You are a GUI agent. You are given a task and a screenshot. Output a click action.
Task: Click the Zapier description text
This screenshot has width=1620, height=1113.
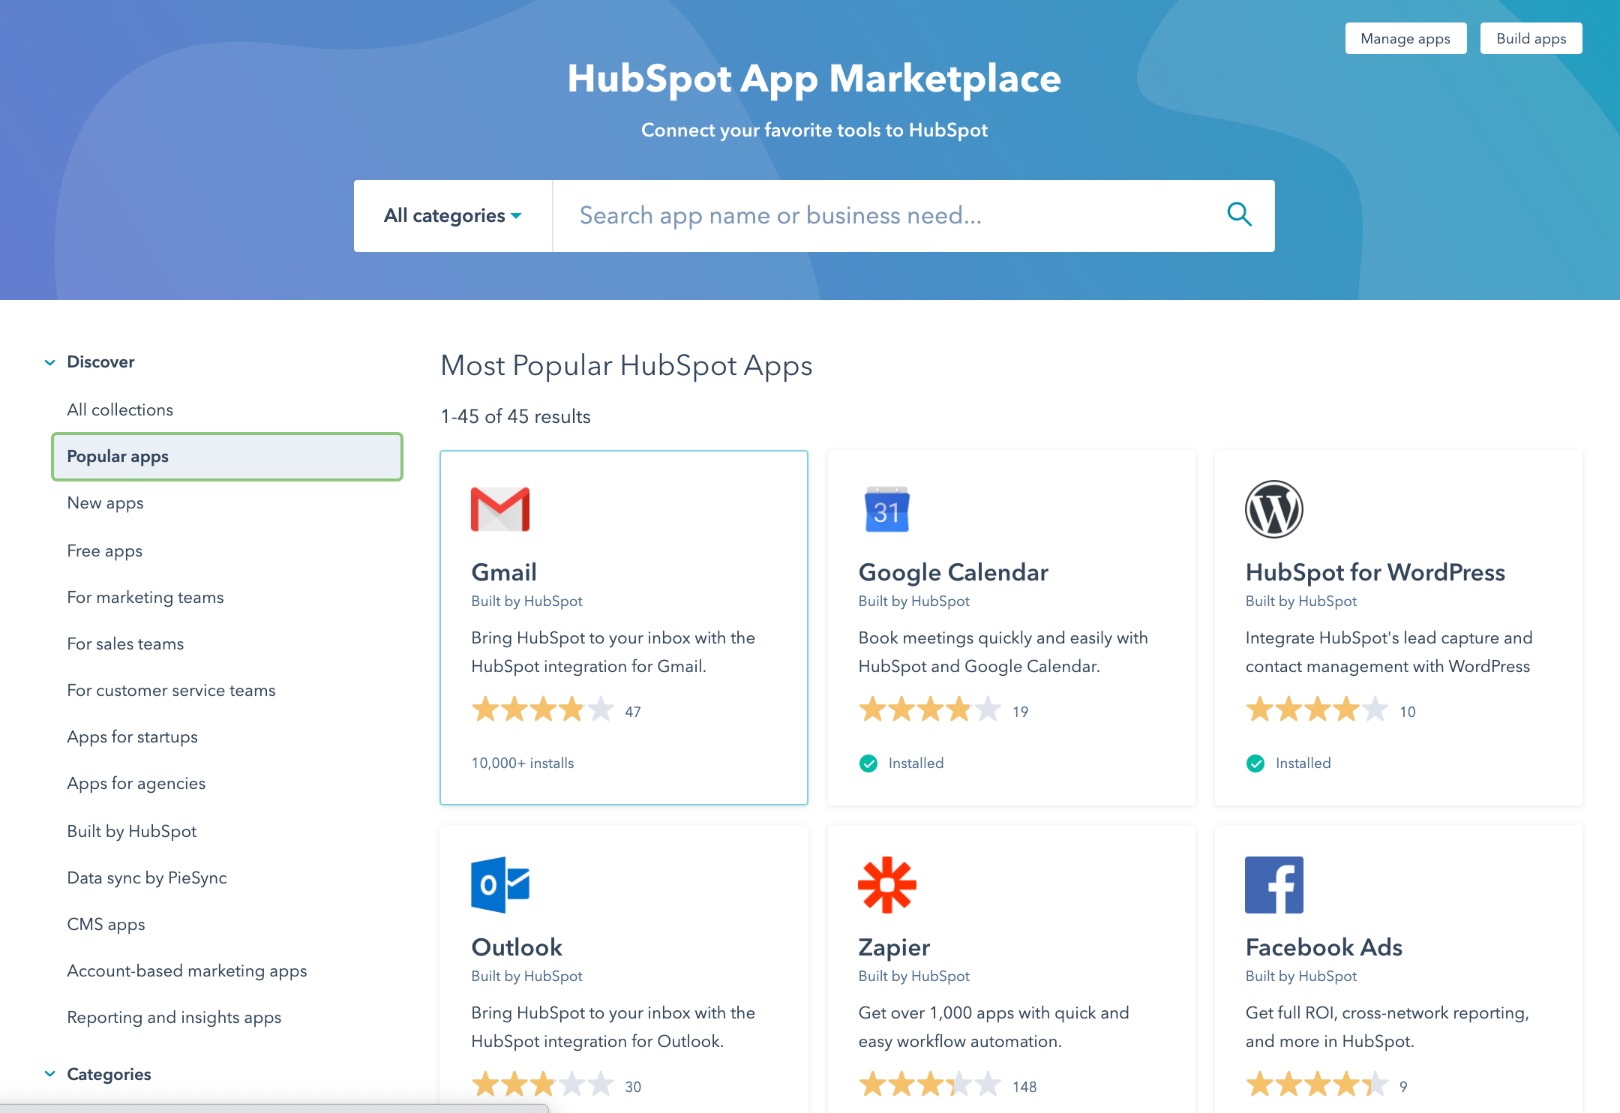tap(993, 1027)
